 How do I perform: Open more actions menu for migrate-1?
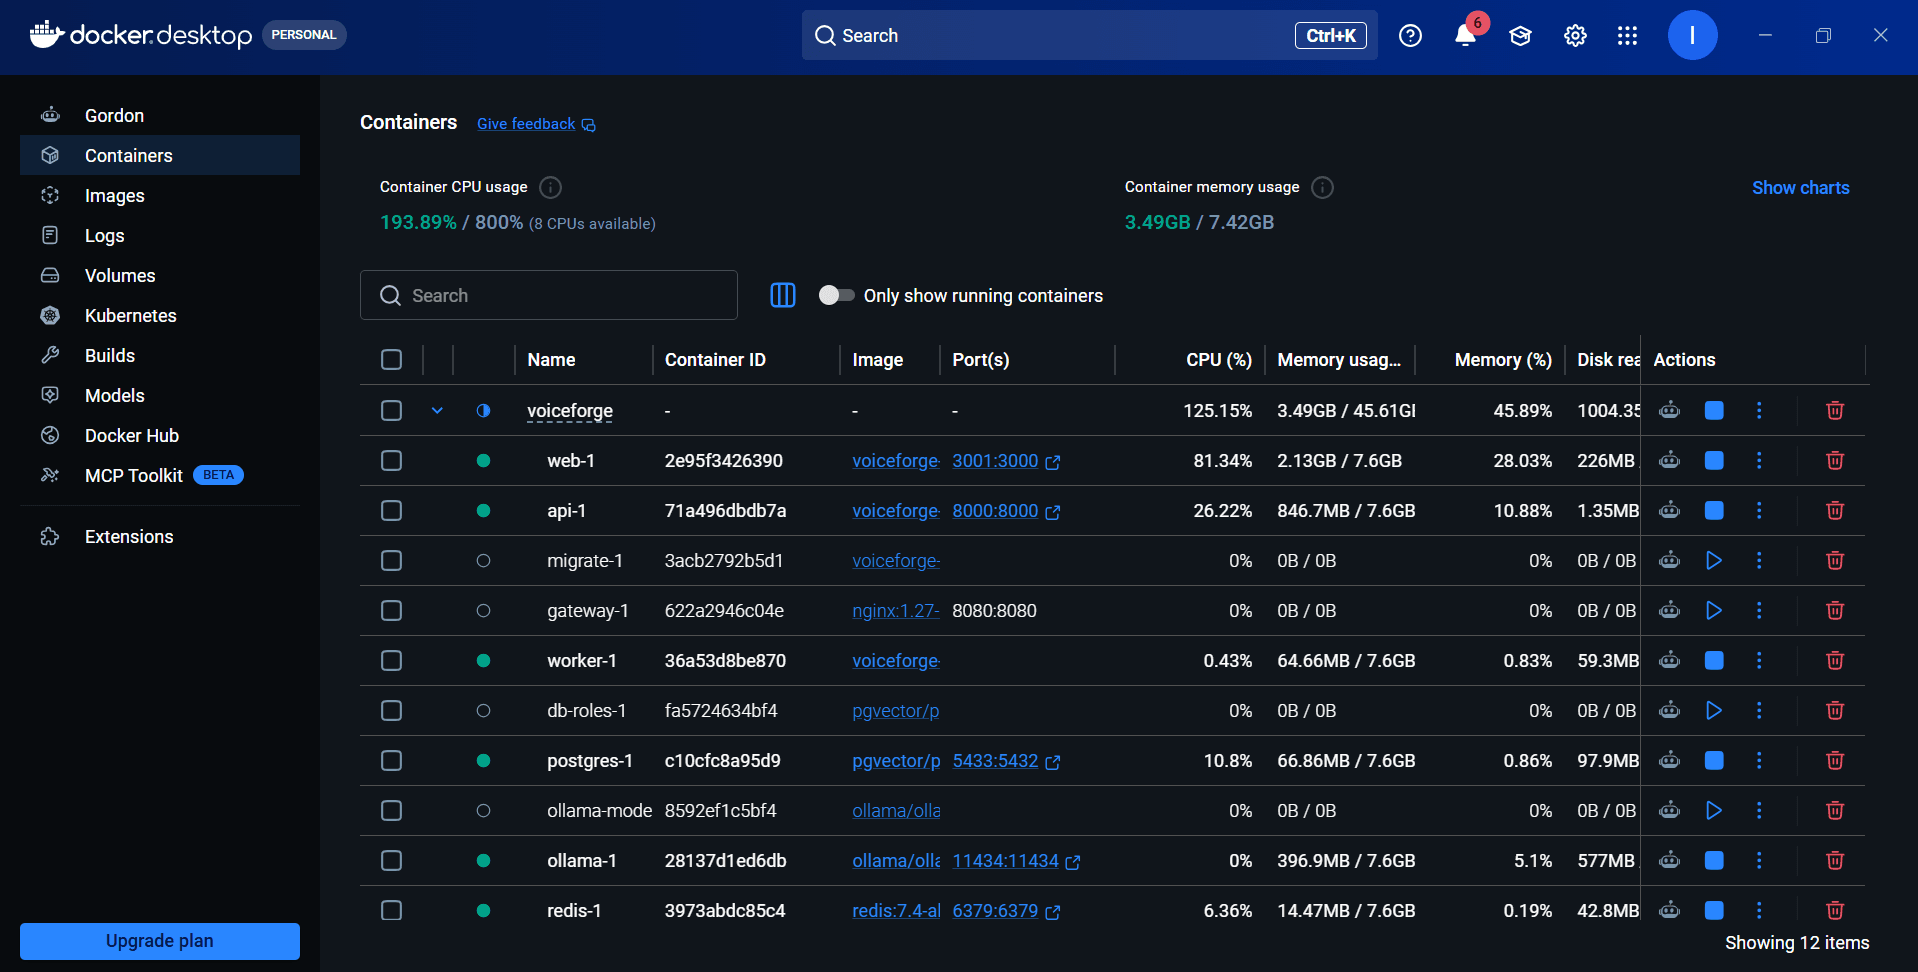(1759, 560)
